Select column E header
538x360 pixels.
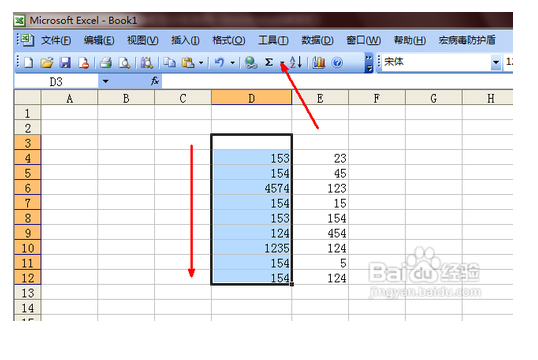(320, 98)
